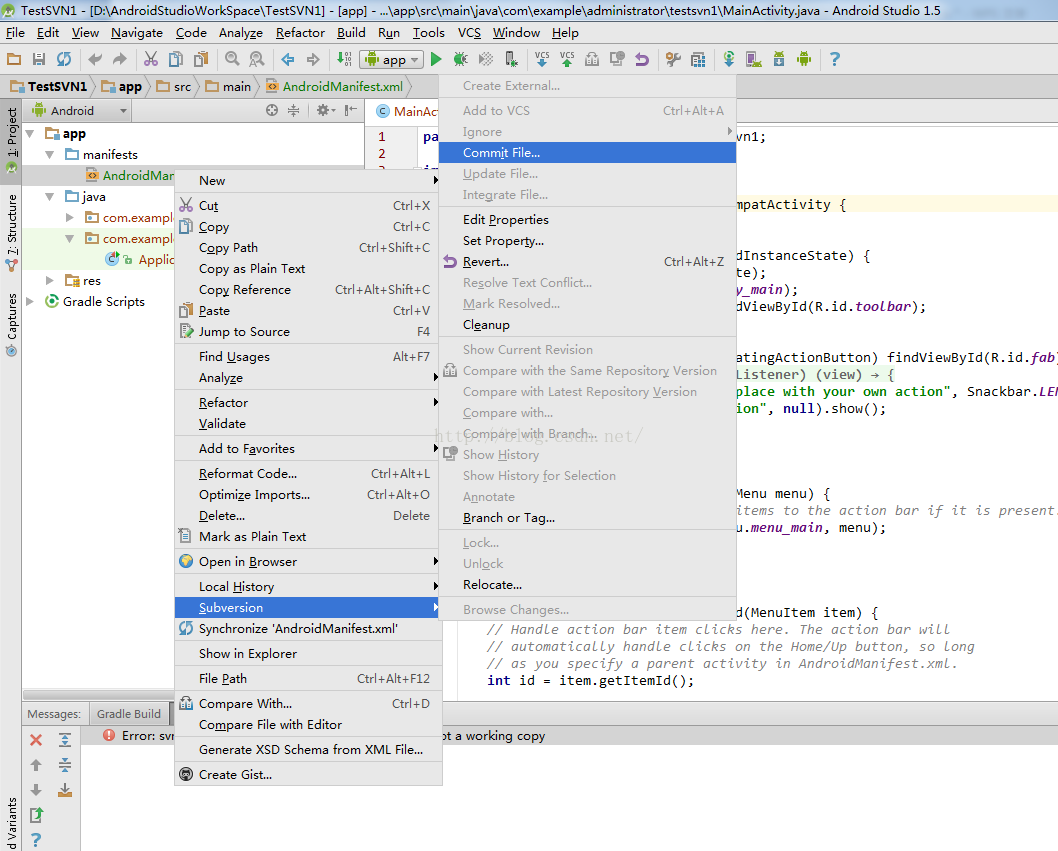
Task: Click the red X icon in Messages panel
Action: pyautogui.click(x=36, y=740)
